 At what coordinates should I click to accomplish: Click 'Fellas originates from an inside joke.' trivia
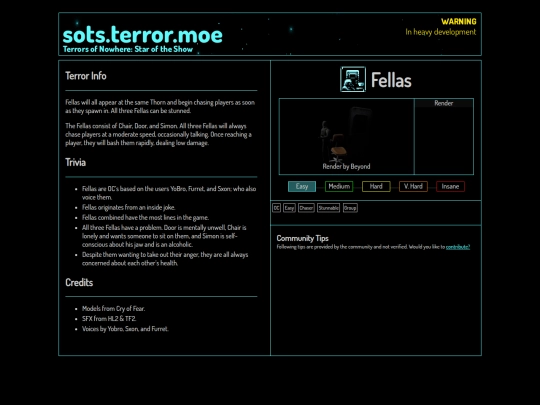128,207
